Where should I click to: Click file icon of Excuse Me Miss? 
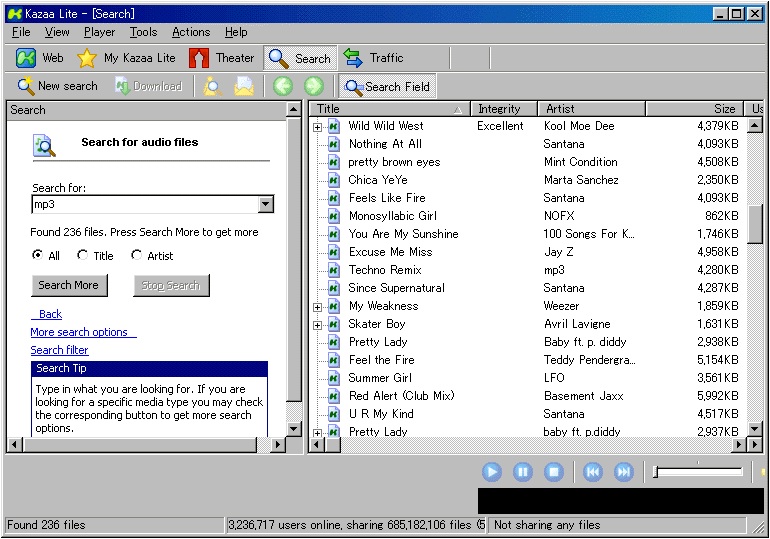pyautogui.click(x=334, y=252)
